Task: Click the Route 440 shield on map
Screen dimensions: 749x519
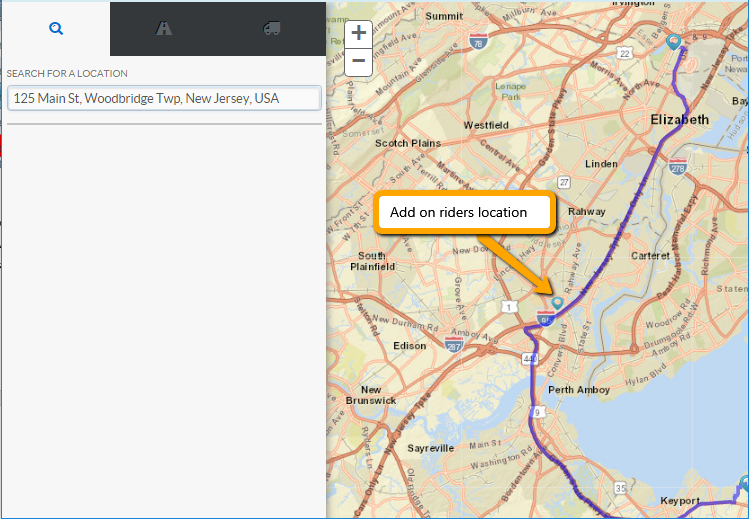Action: click(x=530, y=358)
